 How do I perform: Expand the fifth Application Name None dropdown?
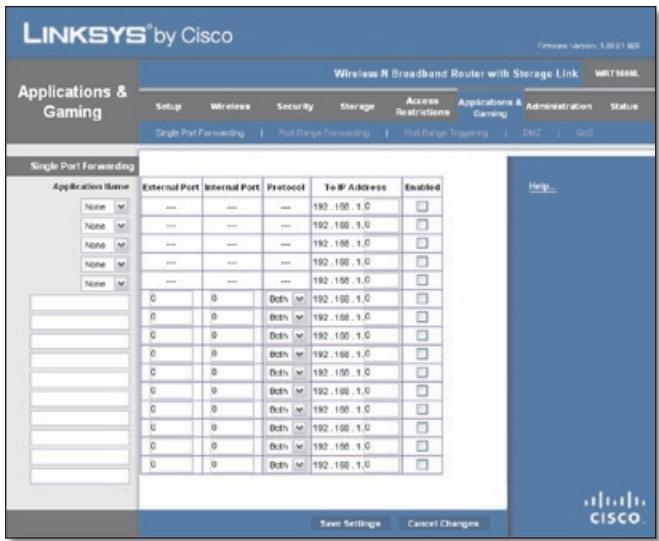(x=104, y=284)
